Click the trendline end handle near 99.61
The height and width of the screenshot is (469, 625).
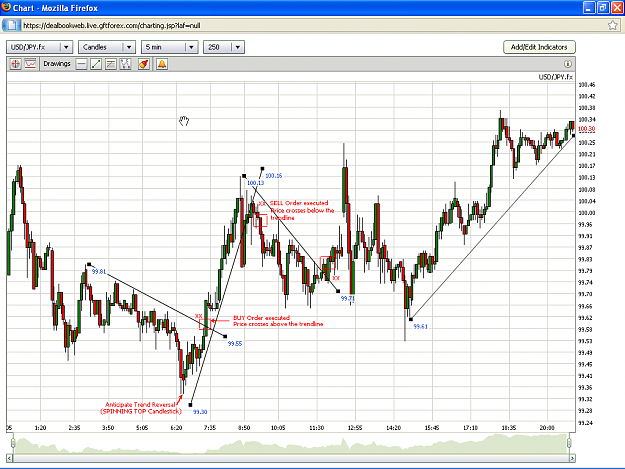(x=411, y=319)
